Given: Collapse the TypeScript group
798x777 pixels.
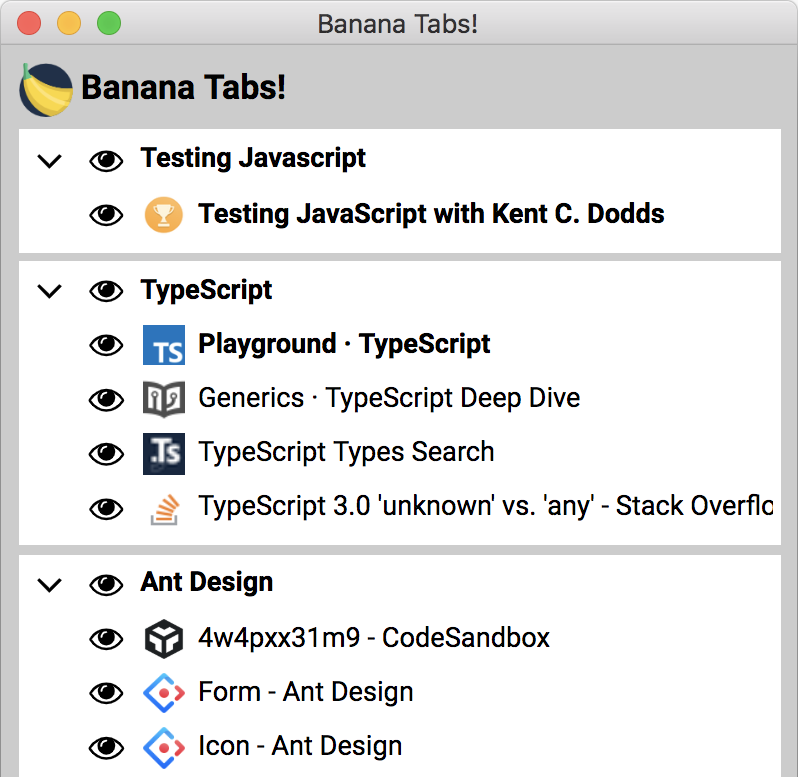Looking at the screenshot, I should pyautogui.click(x=49, y=292).
